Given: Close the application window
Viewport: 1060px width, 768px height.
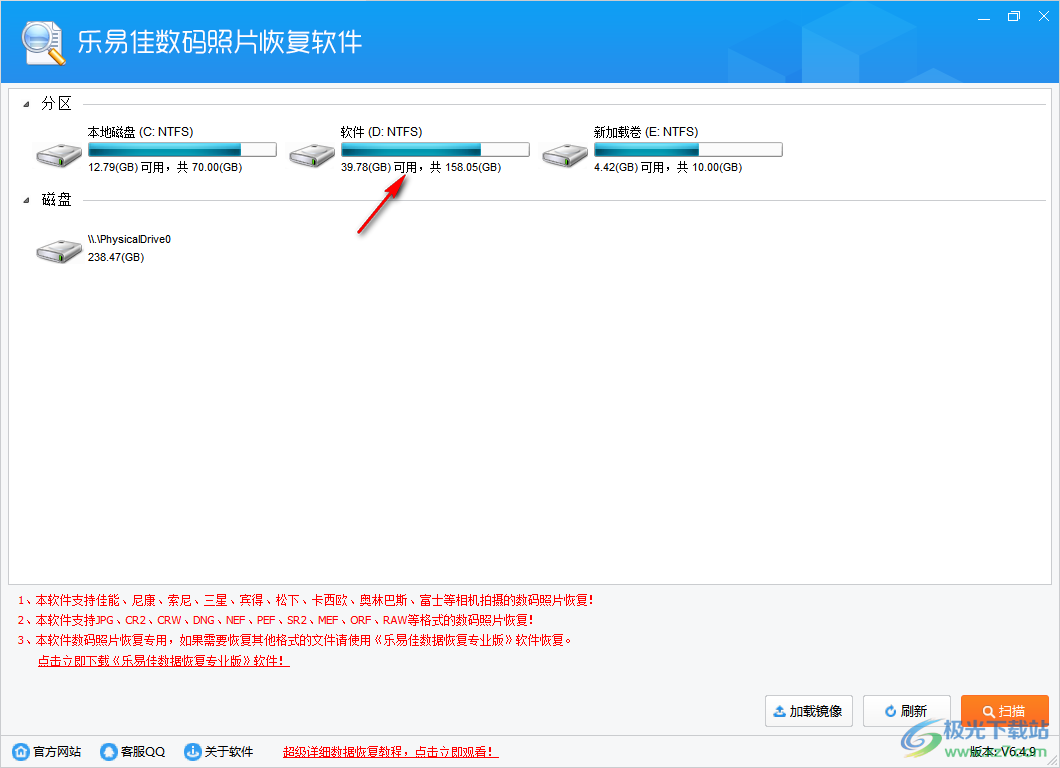Looking at the screenshot, I should [x=1044, y=16].
